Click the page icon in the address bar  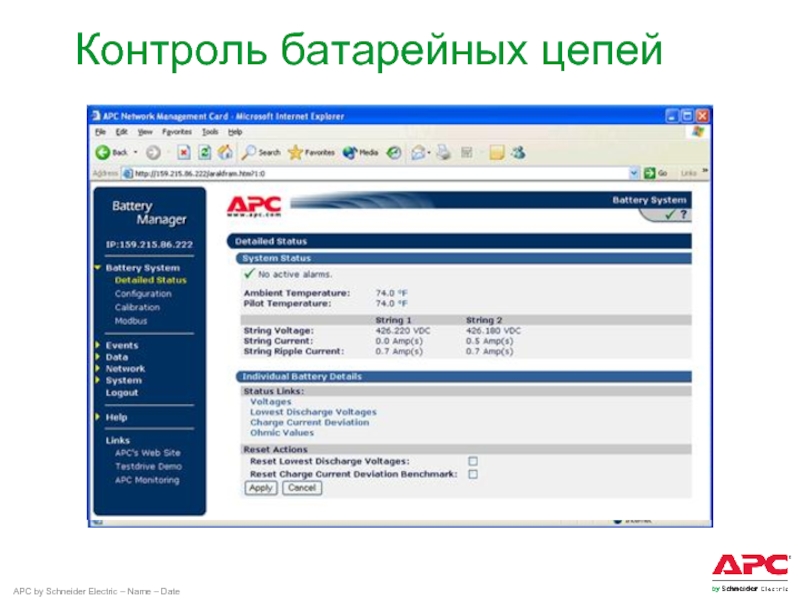click(128, 173)
